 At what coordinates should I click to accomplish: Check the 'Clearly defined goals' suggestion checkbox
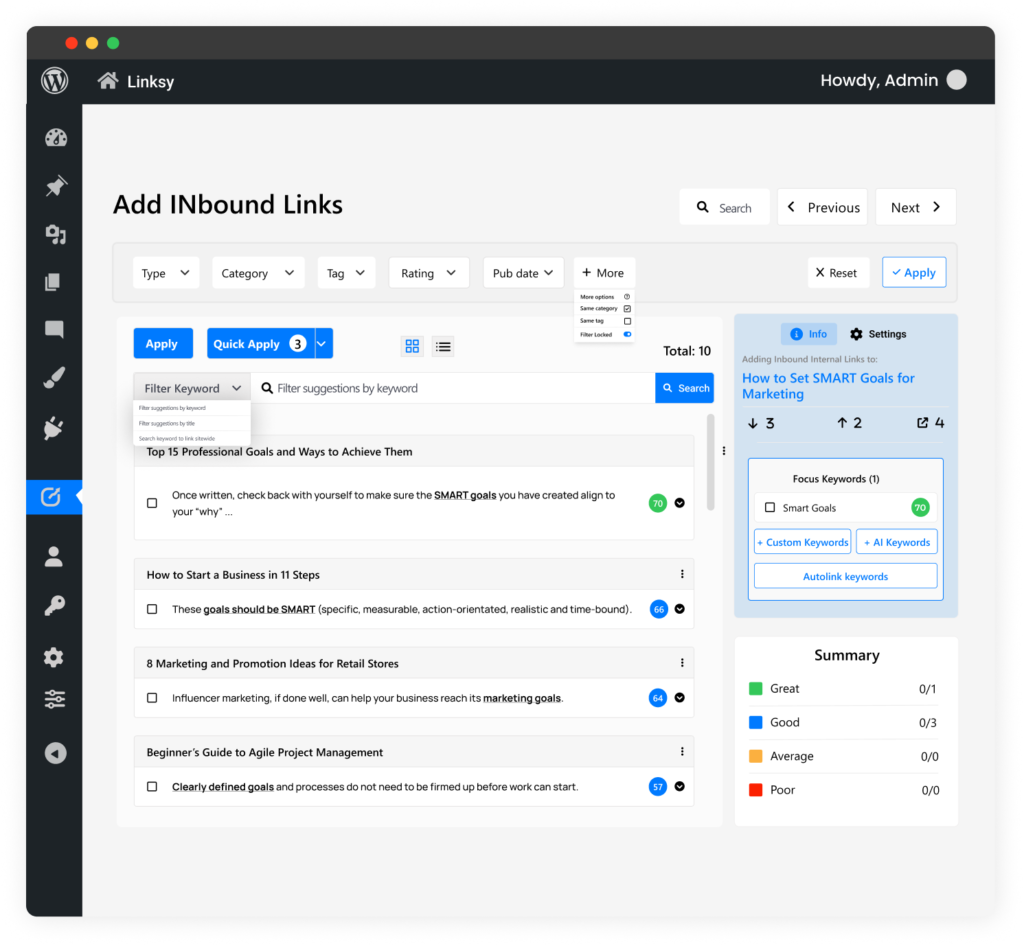[152, 787]
